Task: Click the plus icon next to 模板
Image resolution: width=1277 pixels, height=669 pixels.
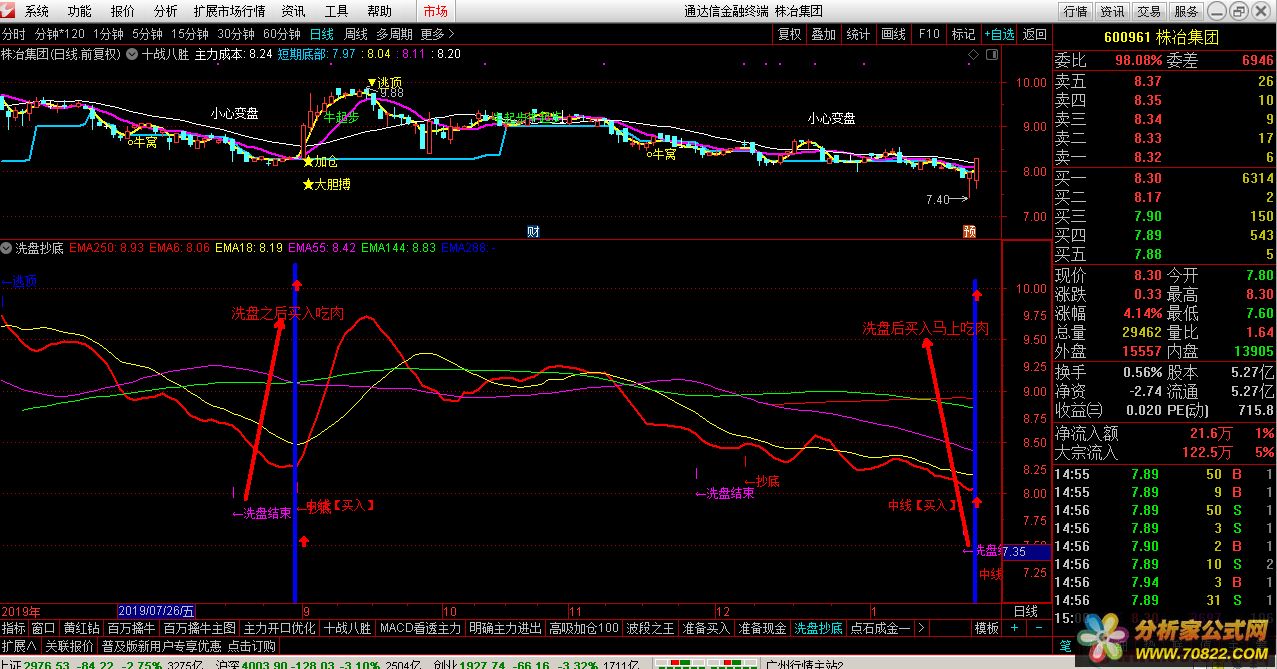Action: click(1014, 628)
